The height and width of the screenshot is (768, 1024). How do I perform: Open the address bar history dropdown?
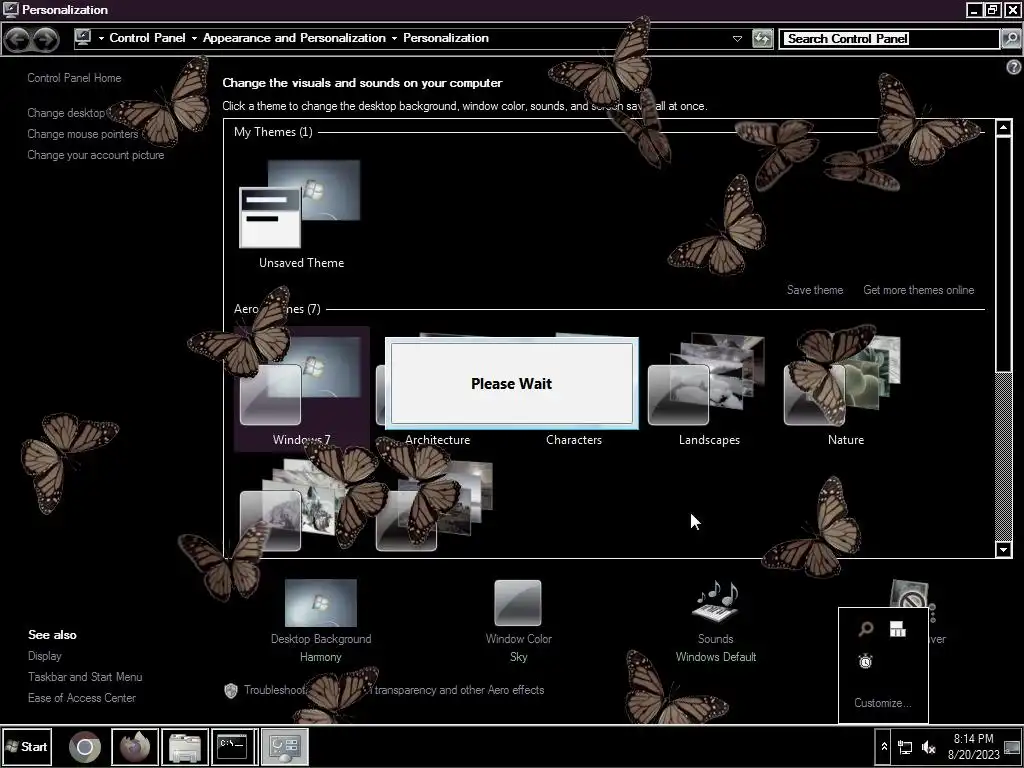coord(737,39)
